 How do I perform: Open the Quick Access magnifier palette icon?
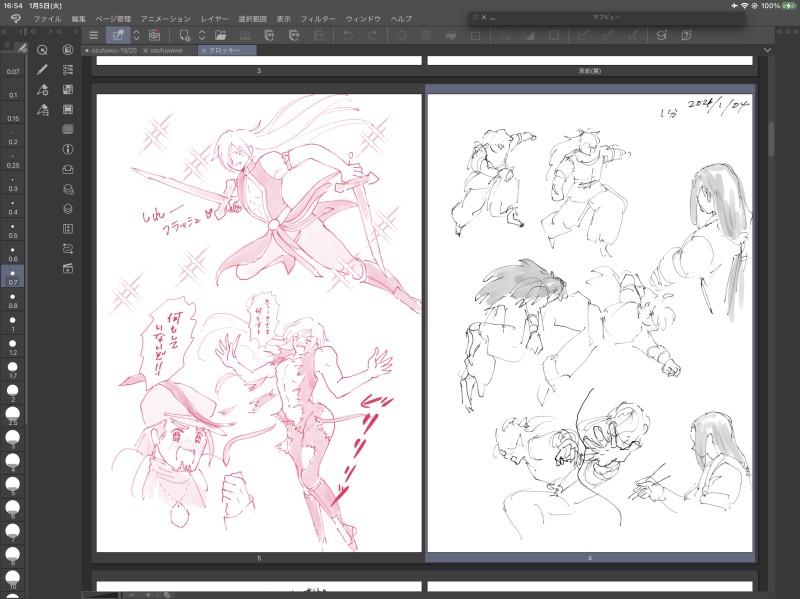coord(42,49)
